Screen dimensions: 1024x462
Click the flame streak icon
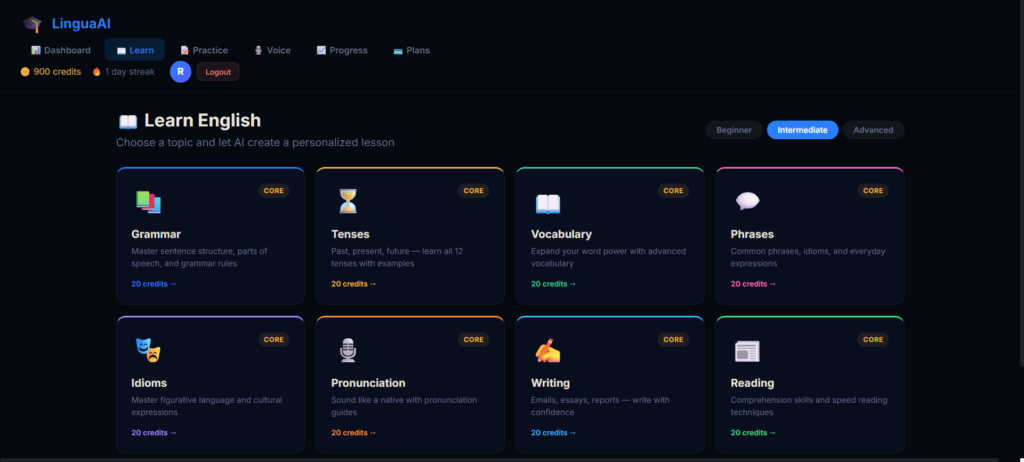[x=97, y=72]
